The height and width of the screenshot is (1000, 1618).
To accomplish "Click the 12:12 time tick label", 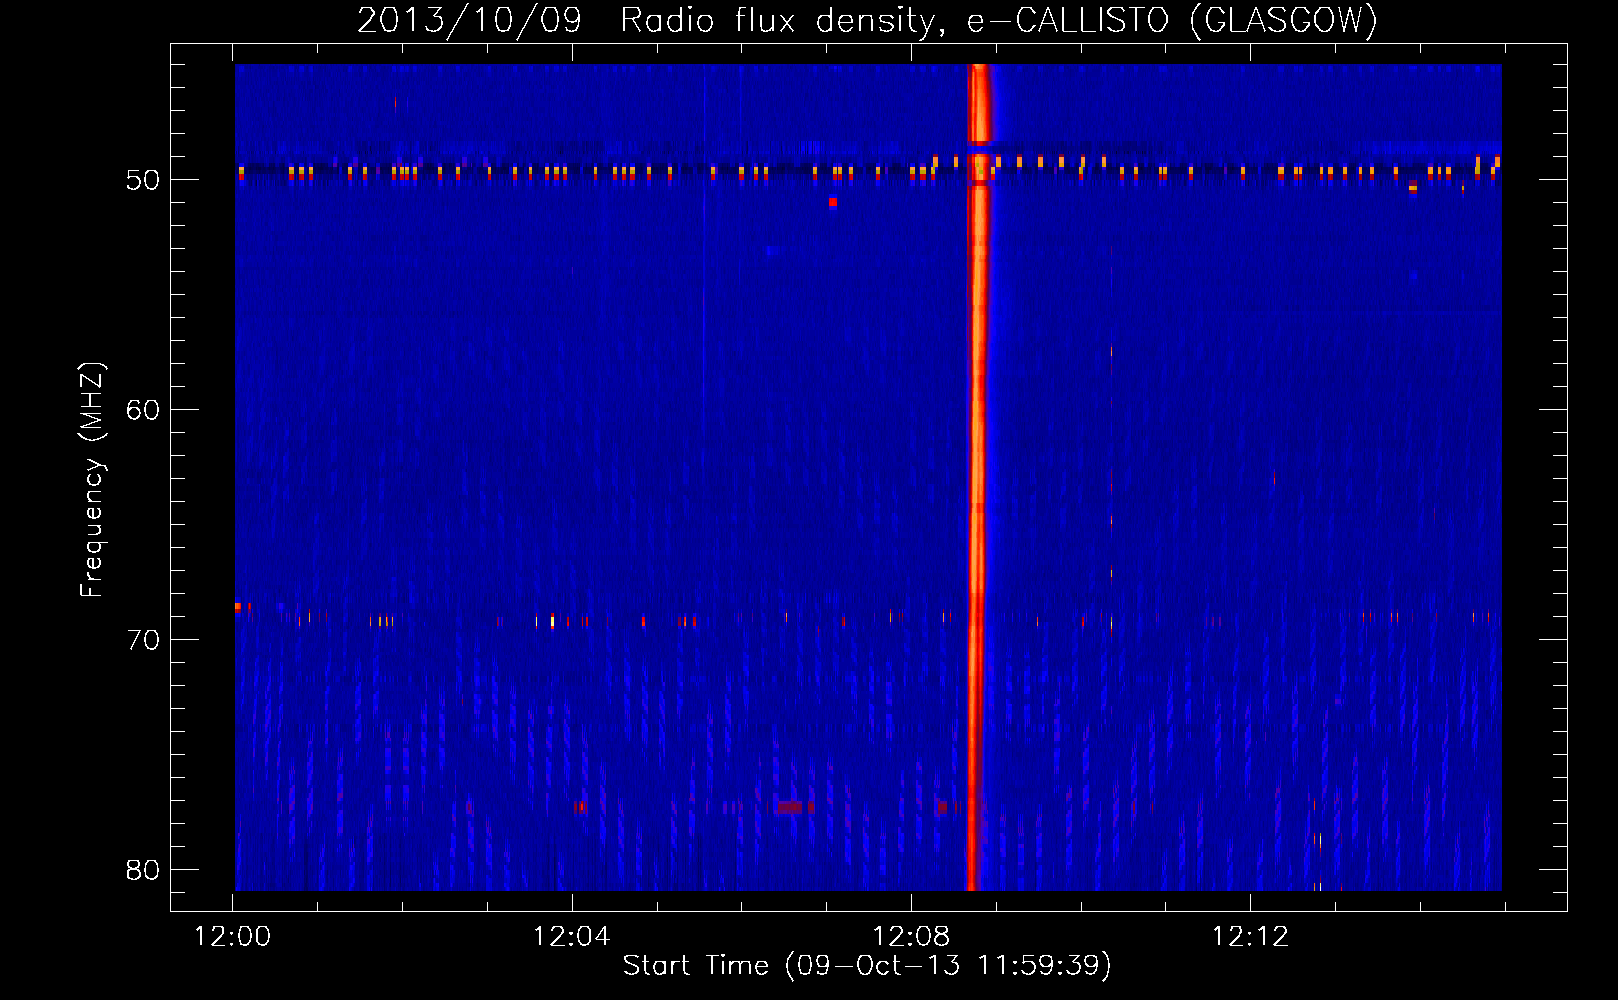I will tap(1250, 937).
